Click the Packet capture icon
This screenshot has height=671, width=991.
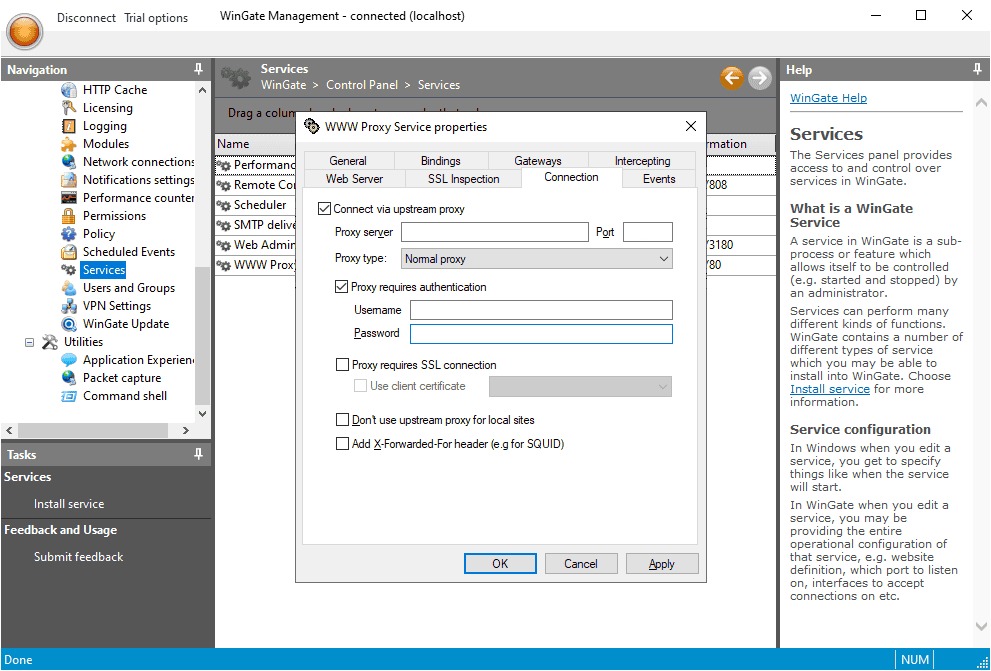pyautogui.click(x=68, y=378)
